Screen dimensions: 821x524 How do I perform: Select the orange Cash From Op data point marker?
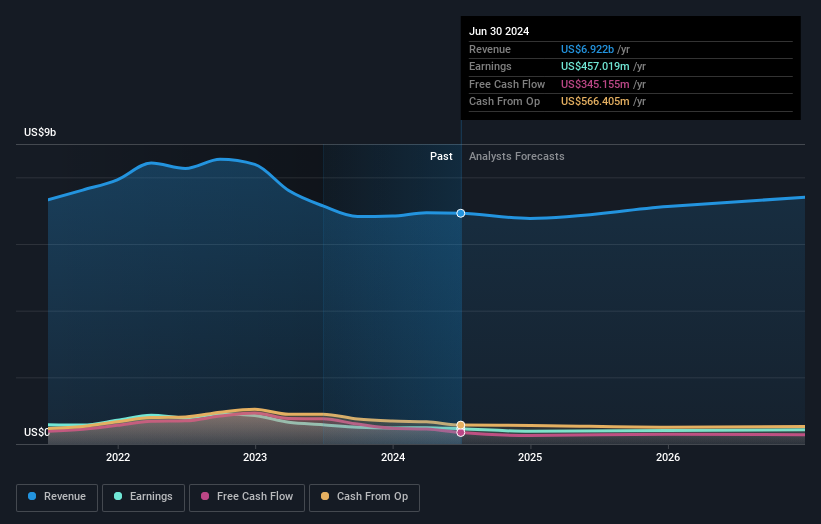461,425
